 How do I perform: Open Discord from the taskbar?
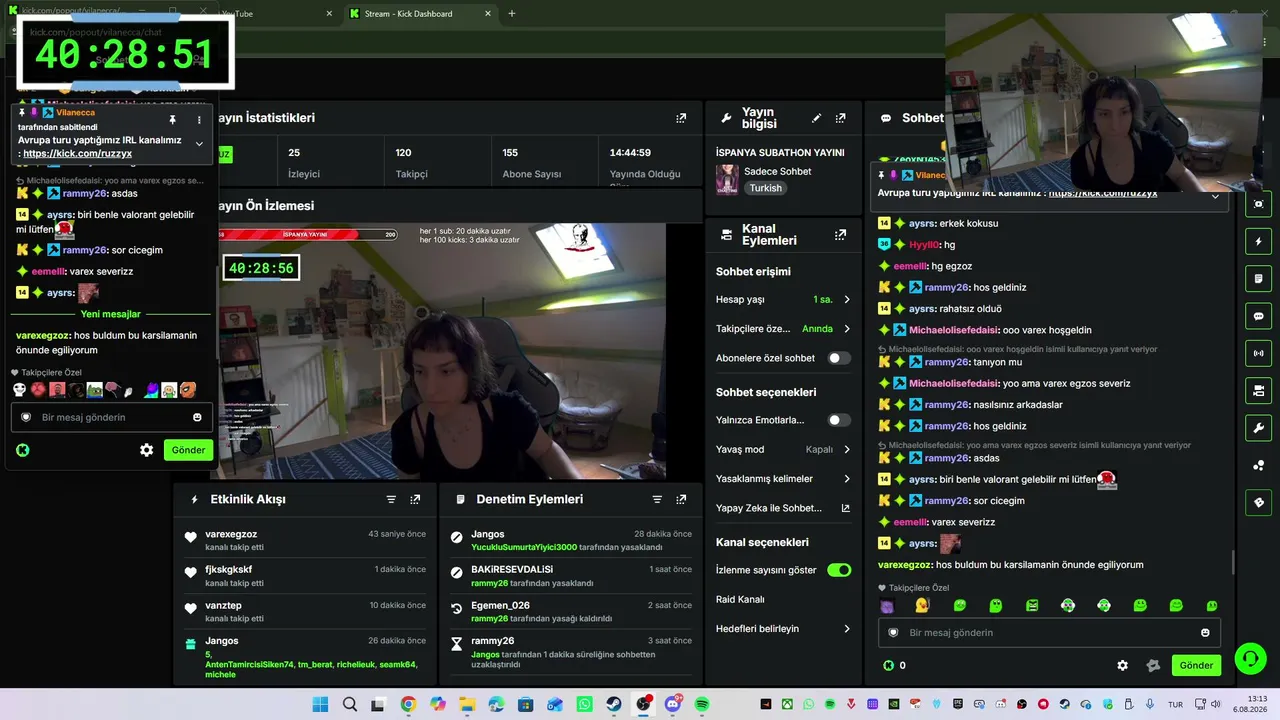click(x=673, y=705)
